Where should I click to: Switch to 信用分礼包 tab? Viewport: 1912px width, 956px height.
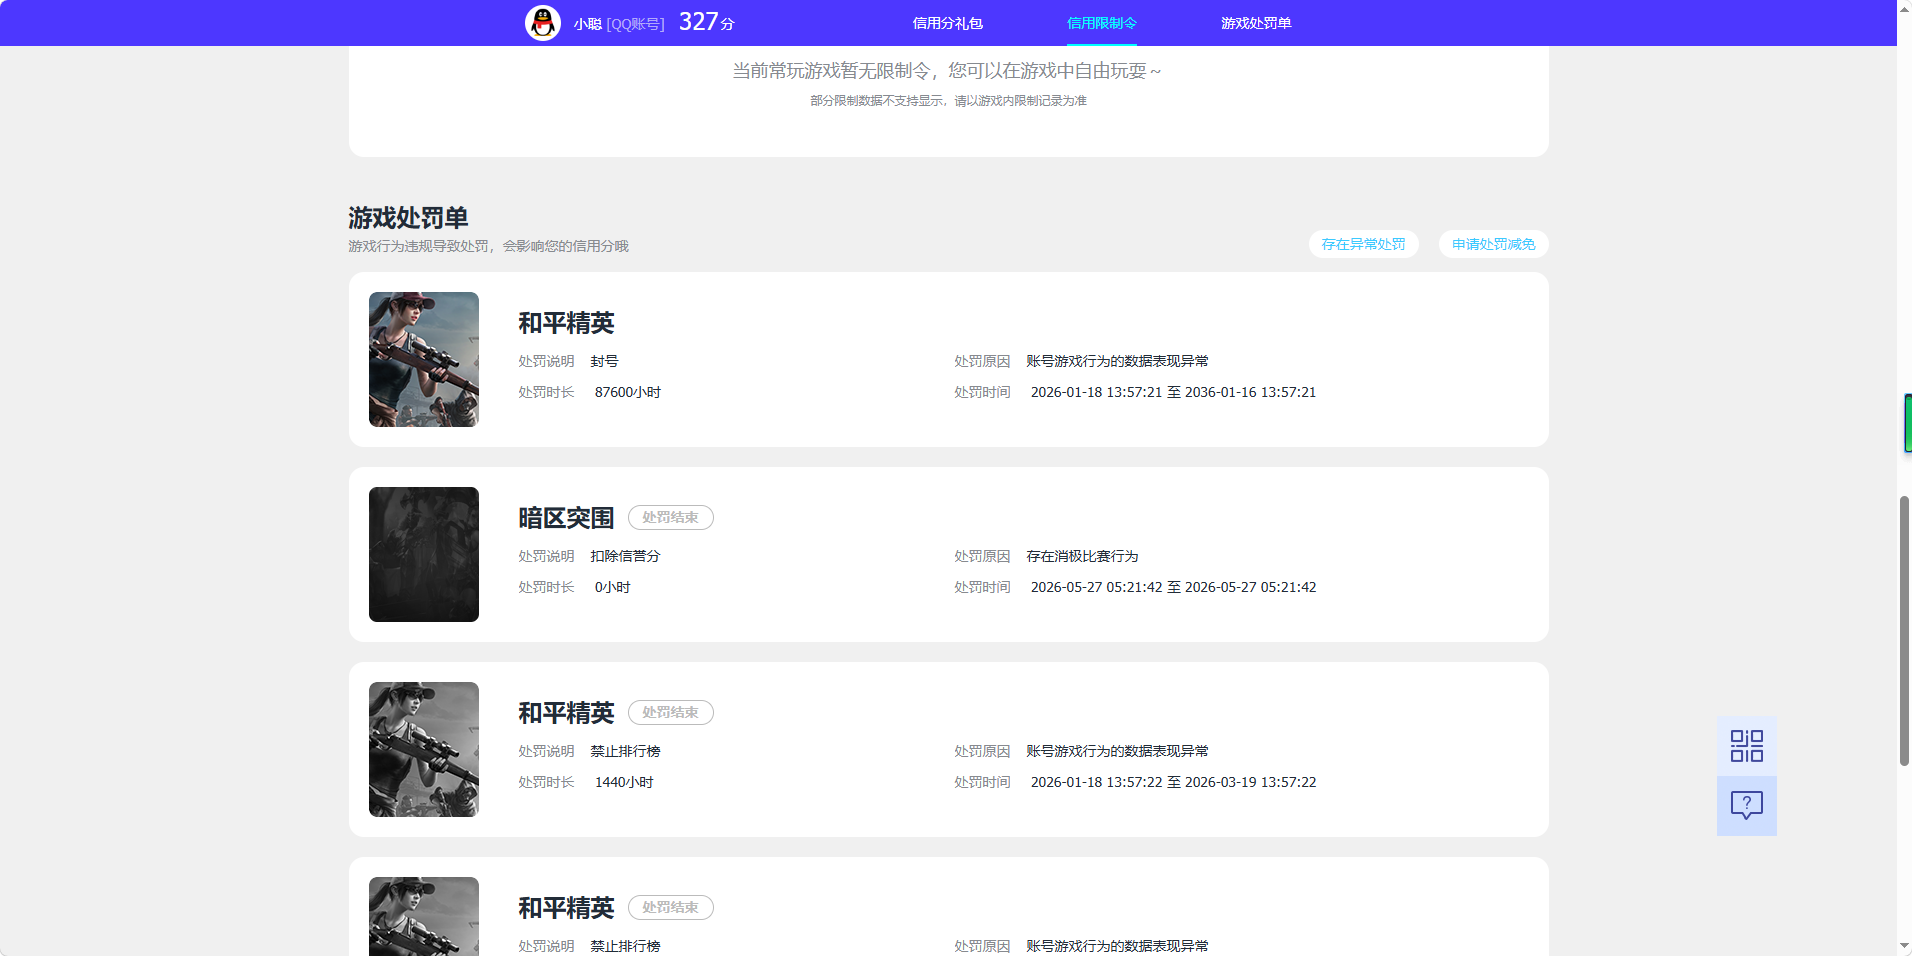[x=948, y=23]
